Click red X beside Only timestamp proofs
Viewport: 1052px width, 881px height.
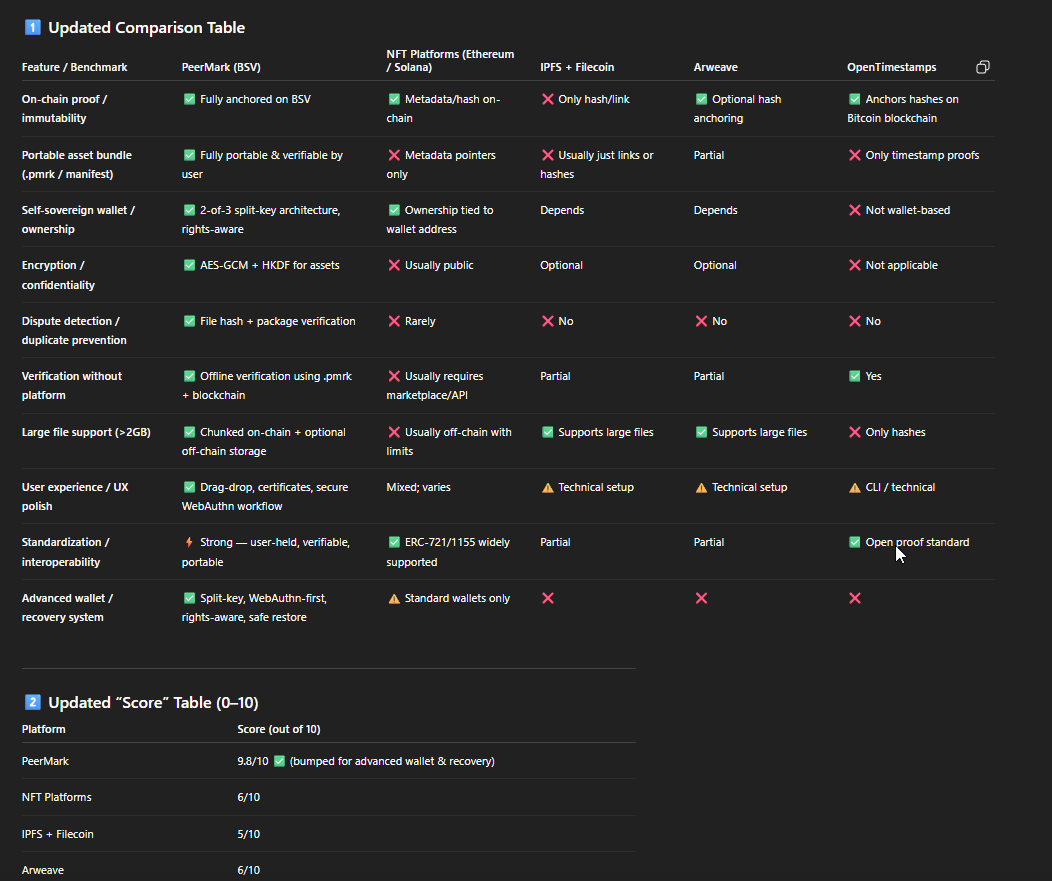855,156
